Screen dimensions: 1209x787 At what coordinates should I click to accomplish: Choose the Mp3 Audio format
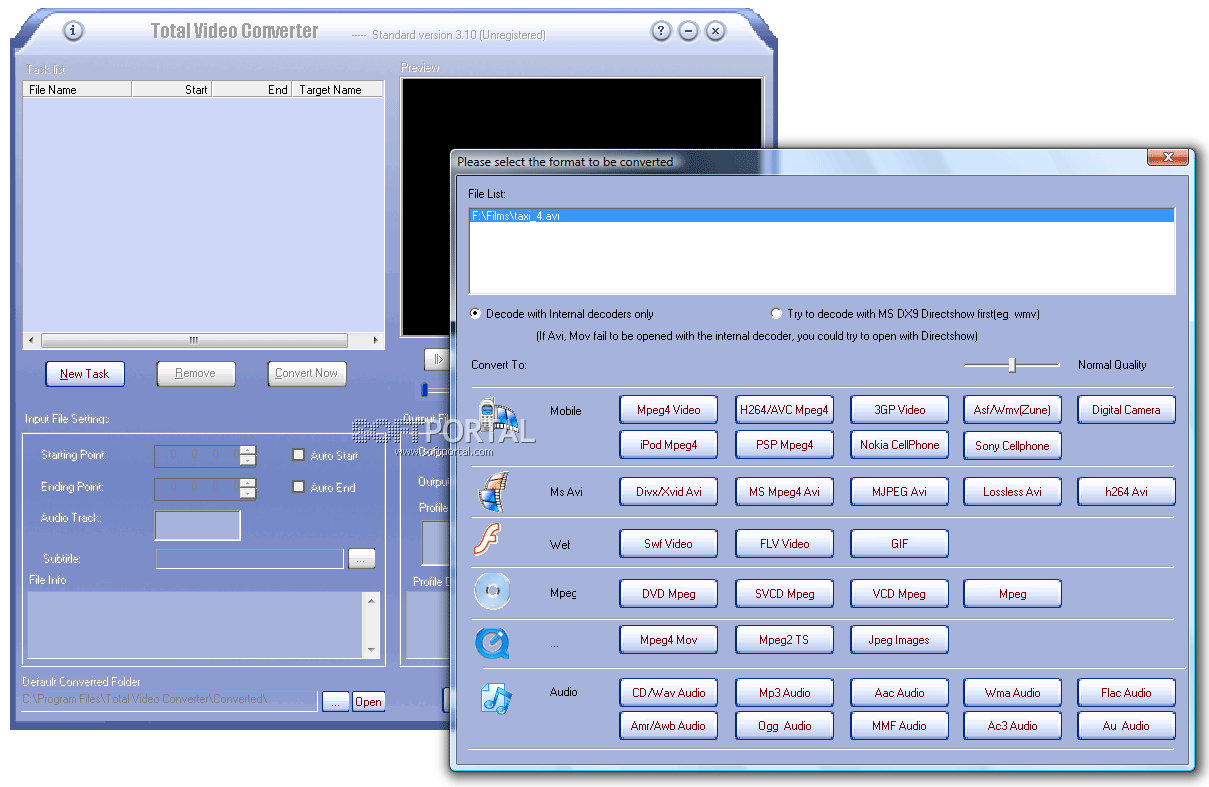click(784, 692)
